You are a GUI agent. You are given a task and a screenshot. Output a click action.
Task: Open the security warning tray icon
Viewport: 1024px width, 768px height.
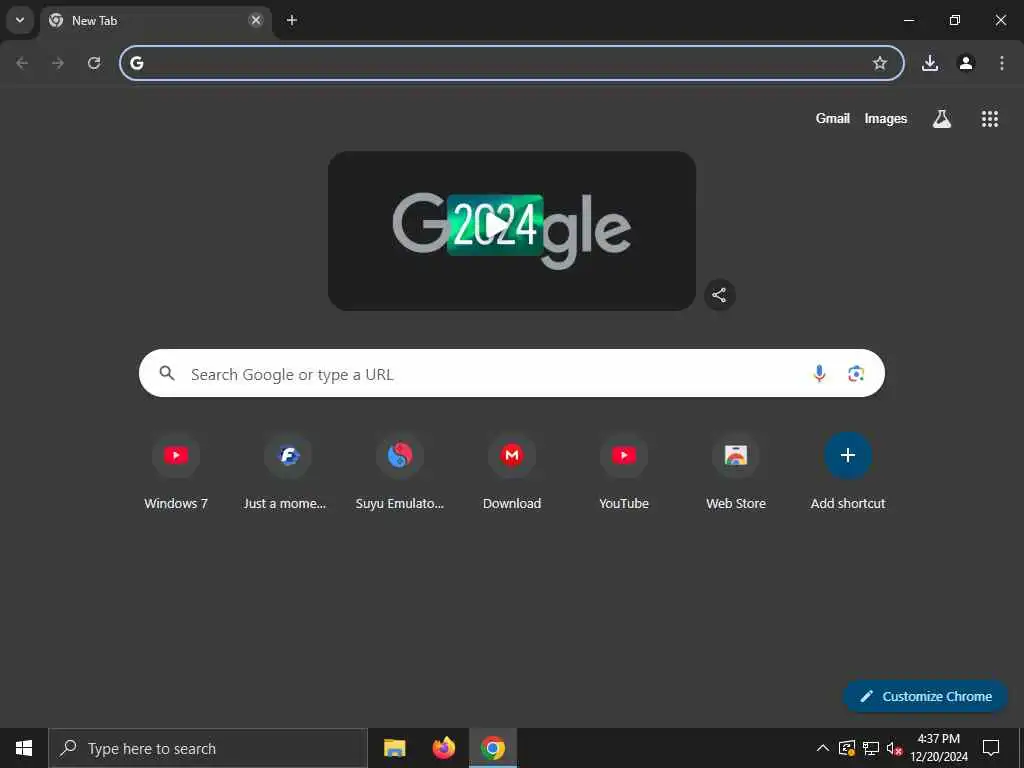[x=847, y=748]
